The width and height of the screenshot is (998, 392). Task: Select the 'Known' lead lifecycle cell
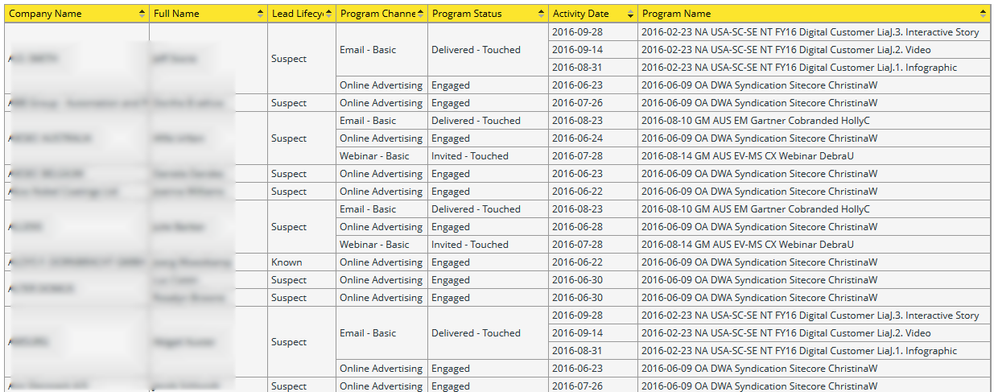tap(302, 262)
